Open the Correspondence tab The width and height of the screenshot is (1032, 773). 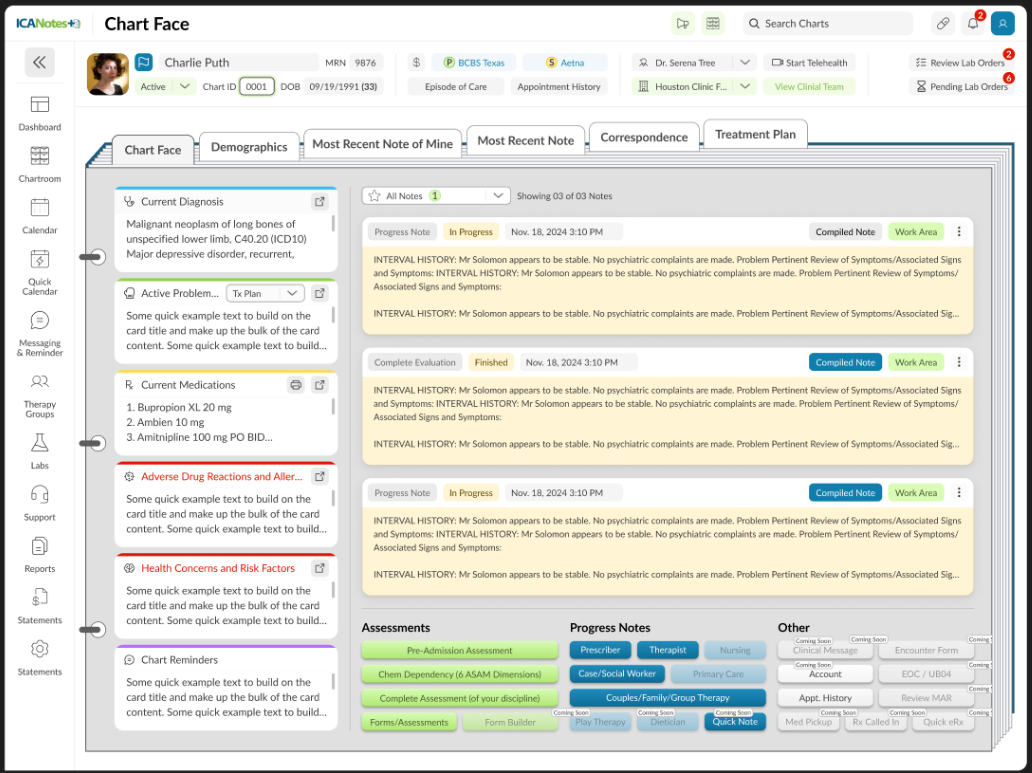(x=644, y=137)
